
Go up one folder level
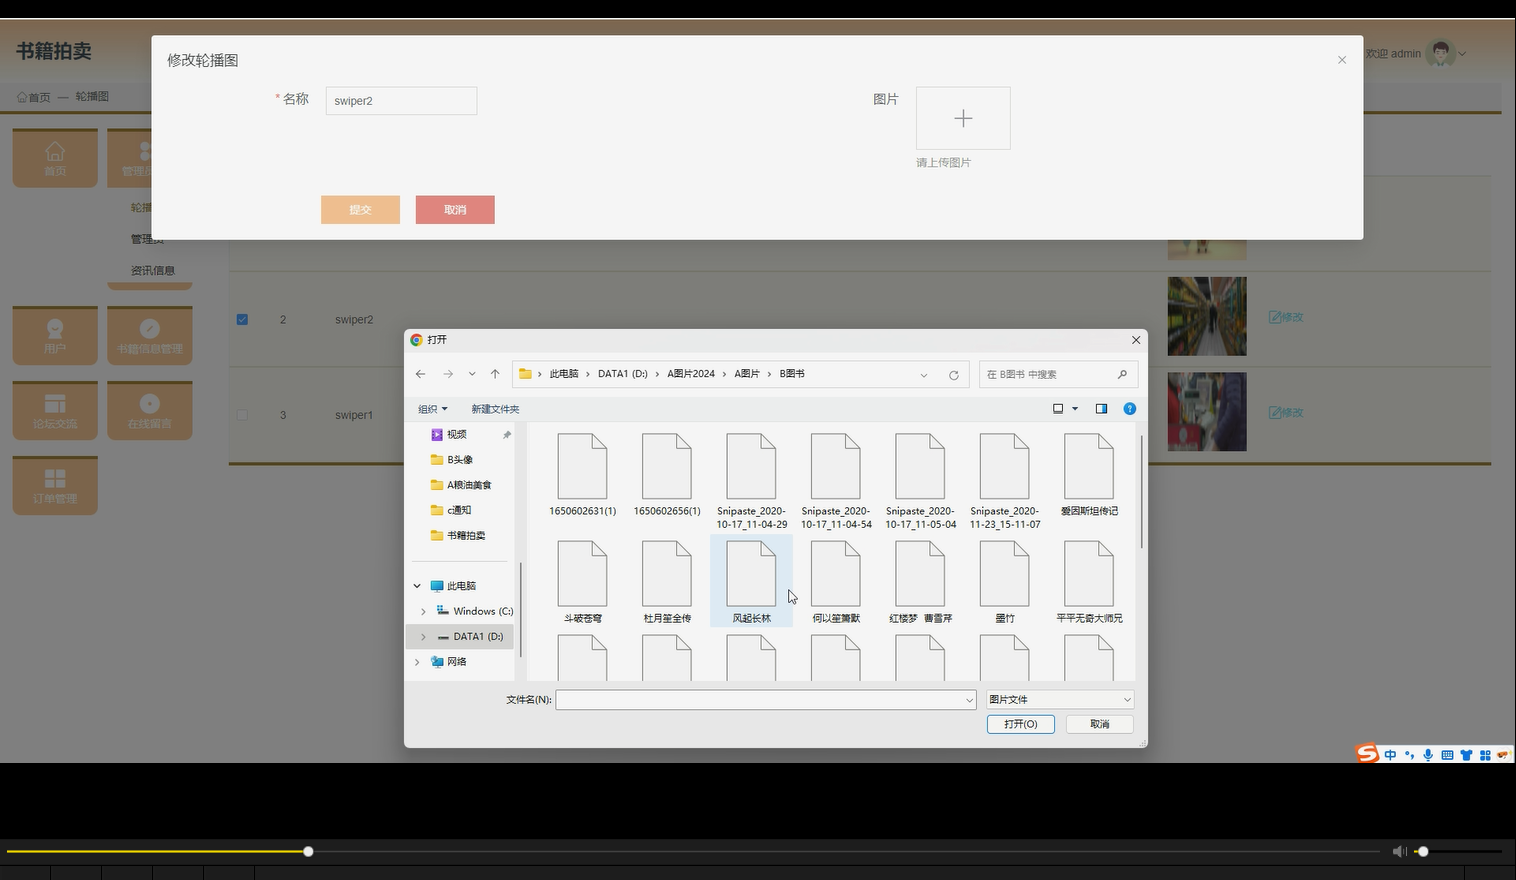click(495, 374)
